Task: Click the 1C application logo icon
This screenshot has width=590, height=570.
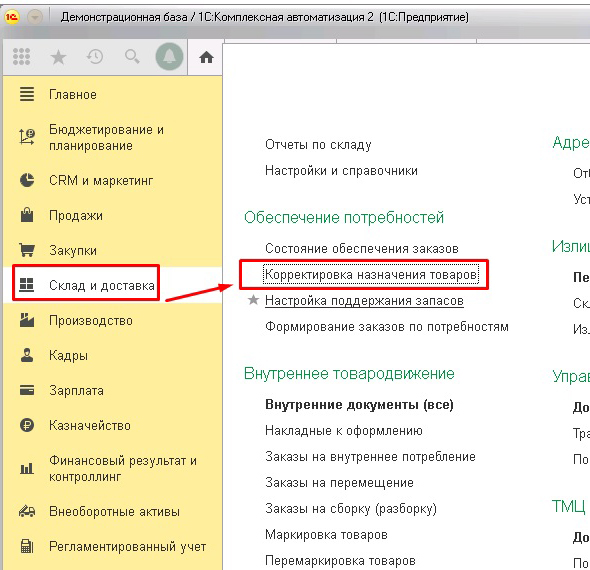Action: [x=12, y=17]
